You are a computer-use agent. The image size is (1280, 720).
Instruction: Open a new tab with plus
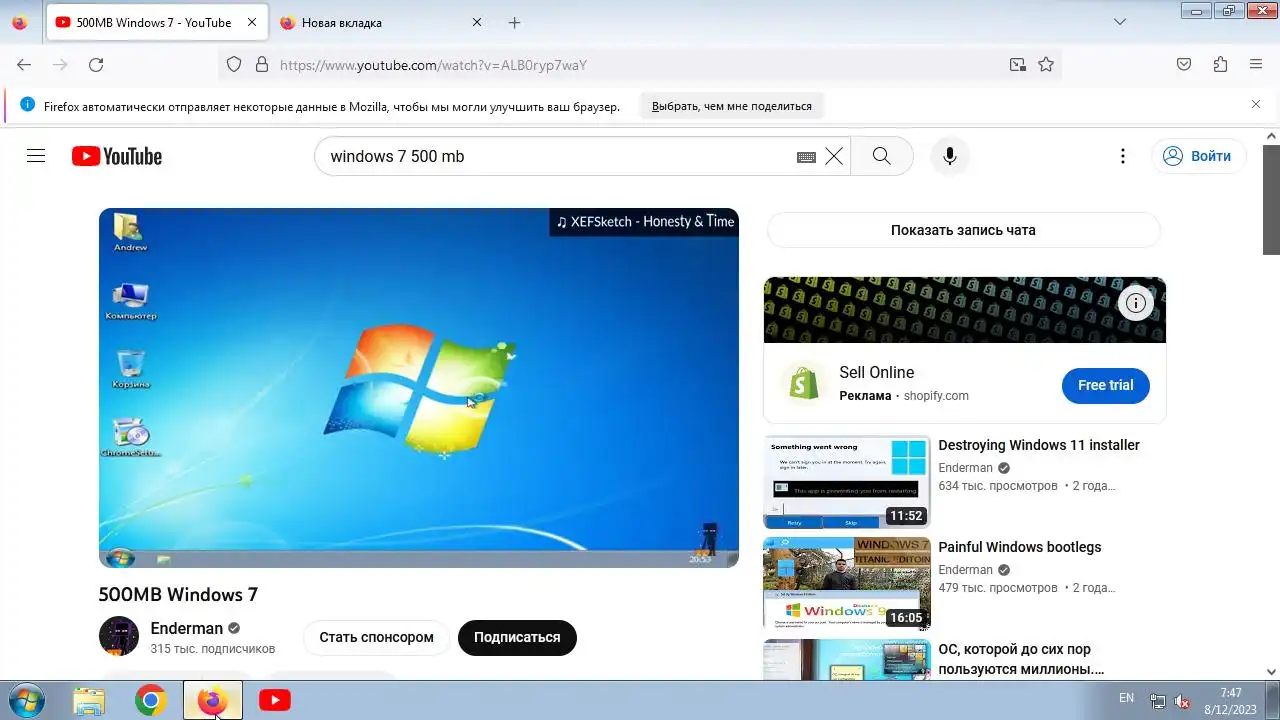coord(514,22)
